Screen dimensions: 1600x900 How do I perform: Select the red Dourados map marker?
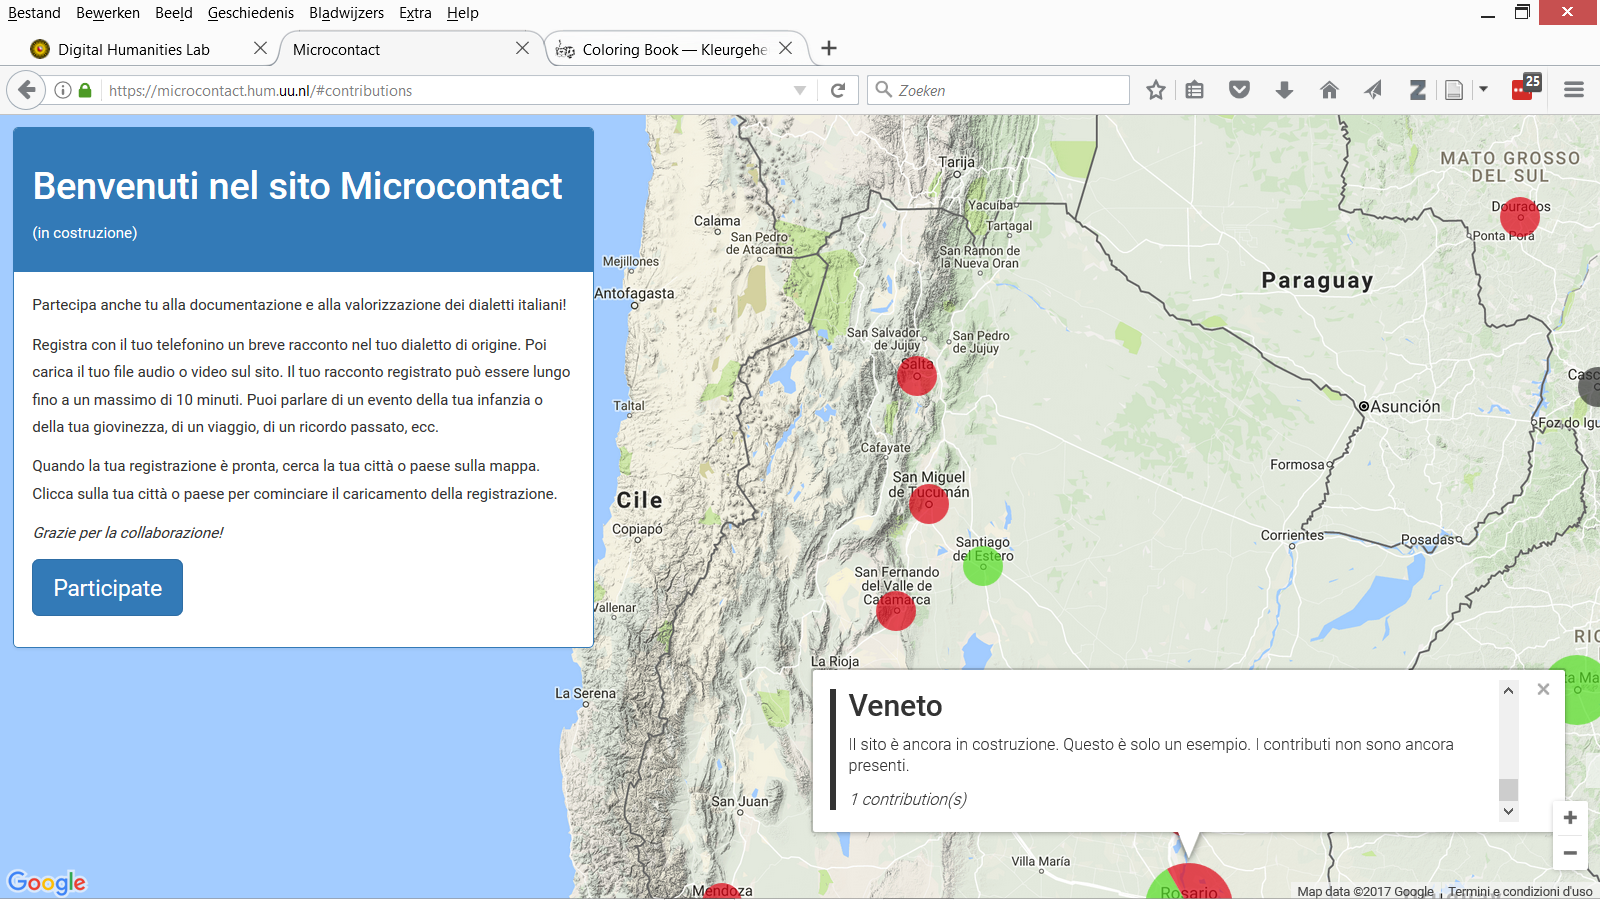point(1520,216)
